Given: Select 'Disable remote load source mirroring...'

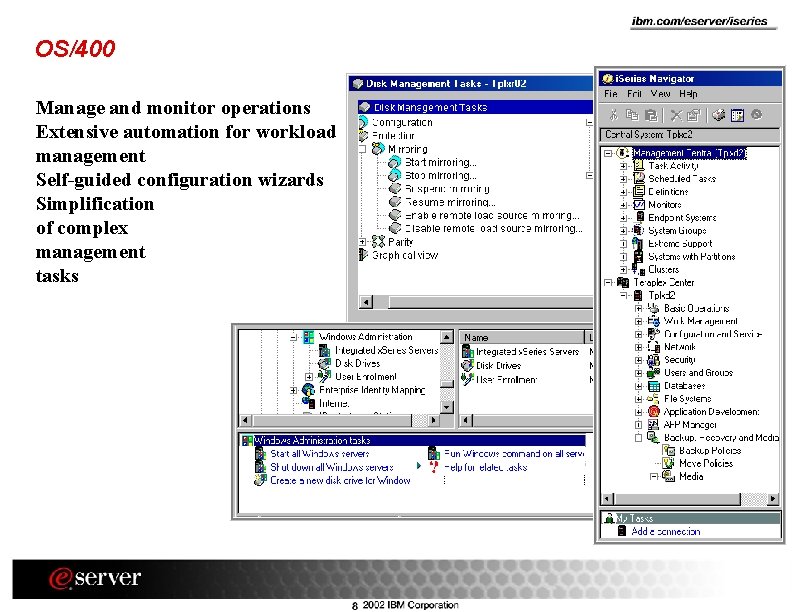Looking at the screenshot, I should coord(493,228).
